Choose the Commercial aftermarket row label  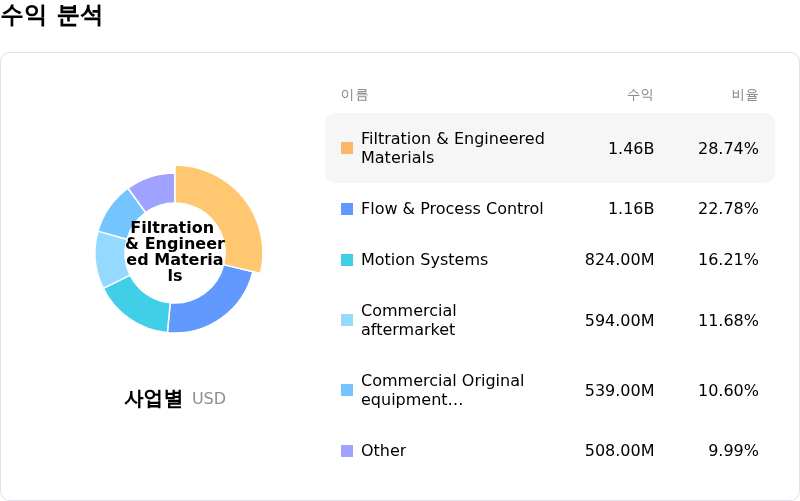(x=408, y=320)
